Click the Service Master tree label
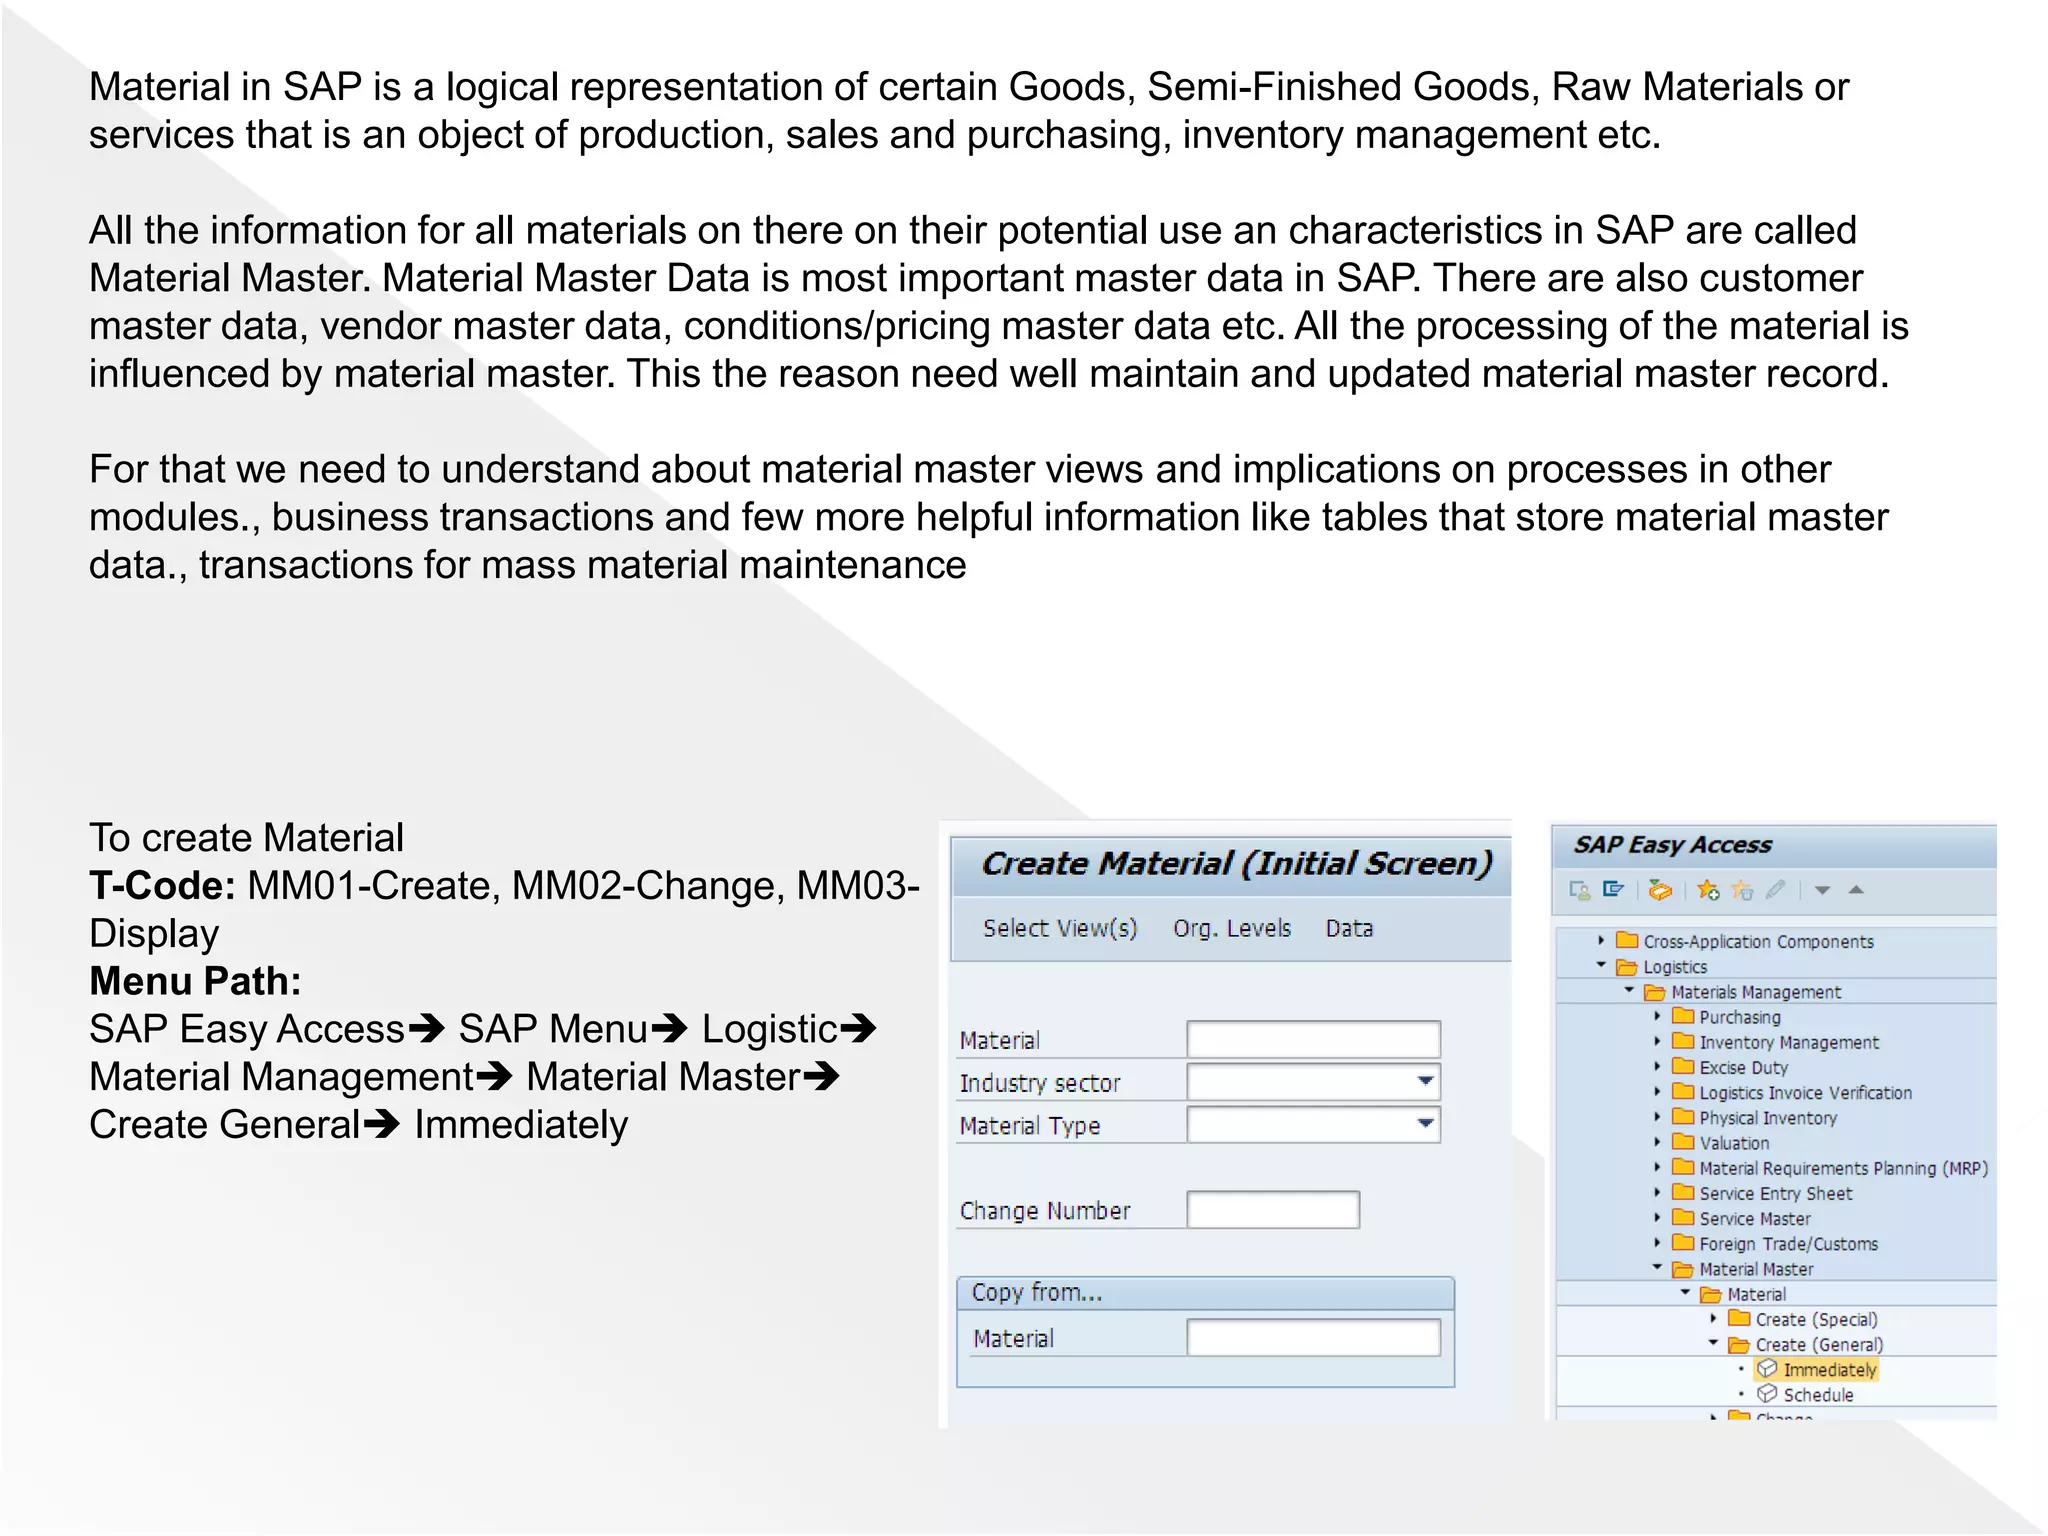2048x1536 pixels. (1755, 1219)
